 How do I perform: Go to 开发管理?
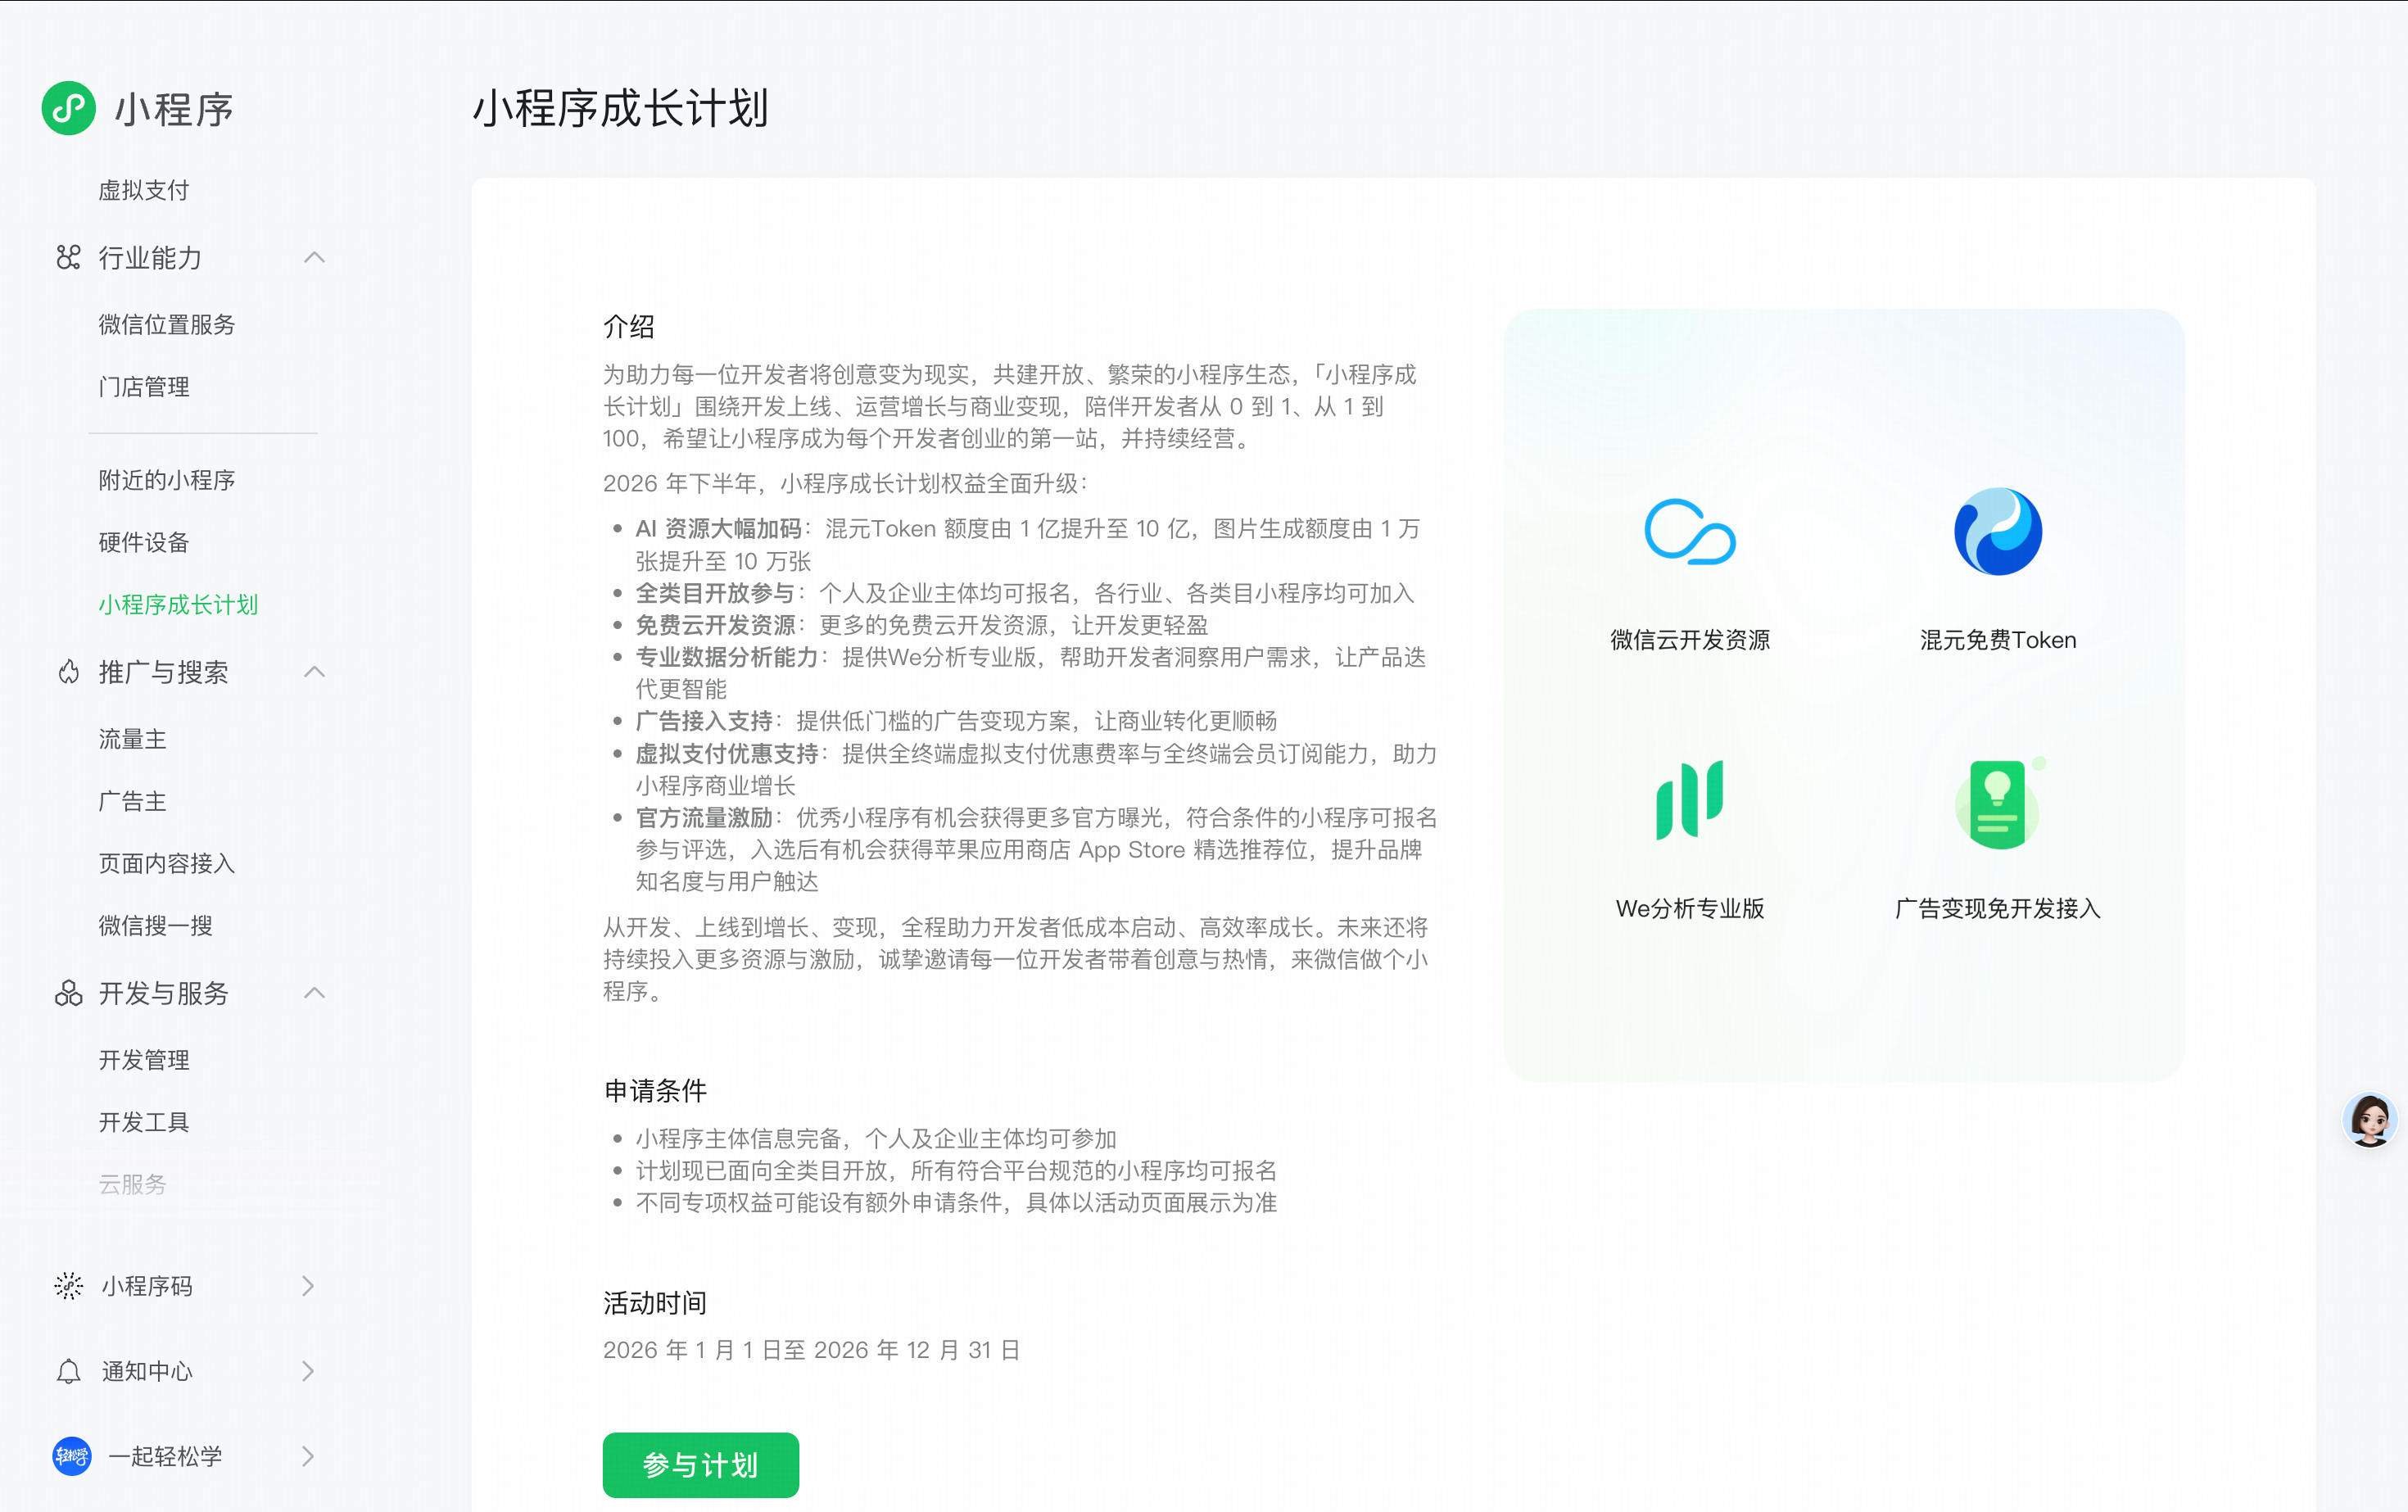tap(144, 1060)
